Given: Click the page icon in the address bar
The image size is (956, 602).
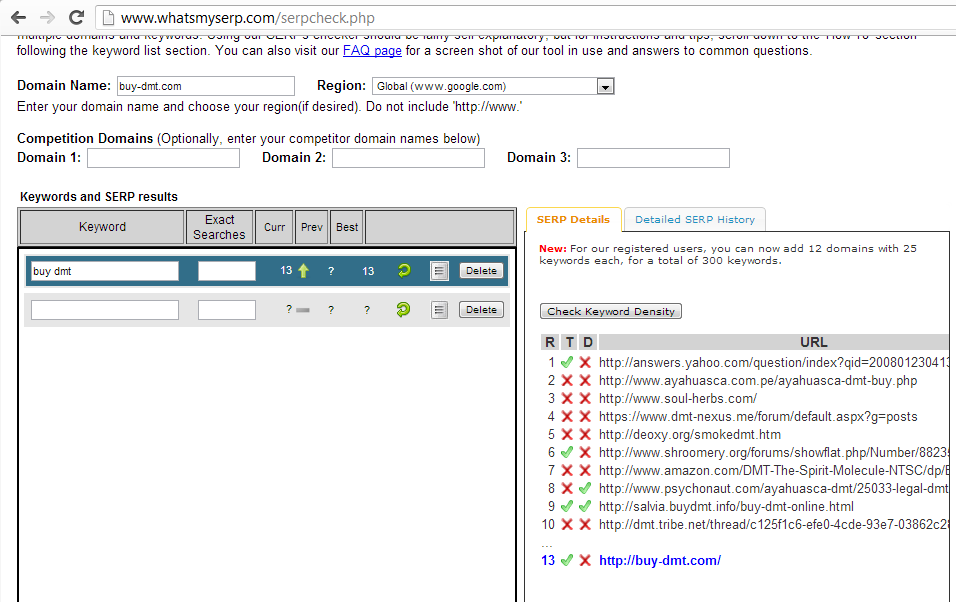Looking at the screenshot, I should (x=106, y=17).
